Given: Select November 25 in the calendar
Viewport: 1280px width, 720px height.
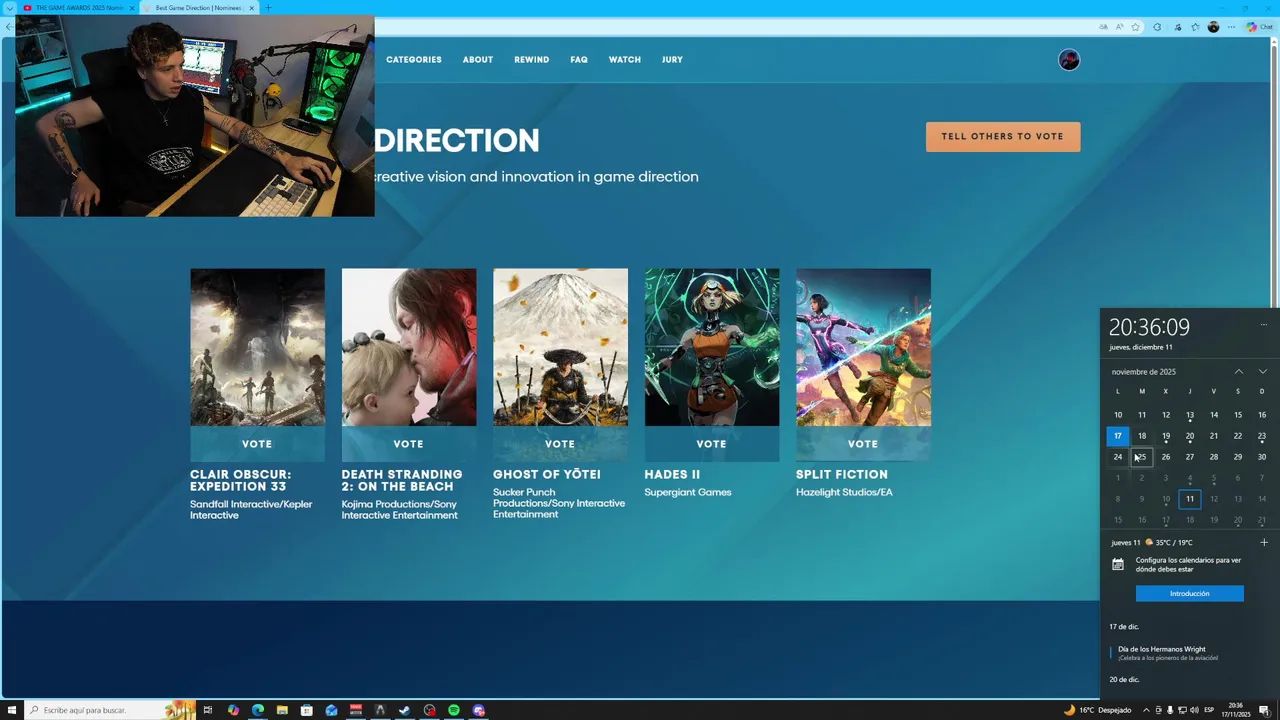Looking at the screenshot, I should [1142, 457].
